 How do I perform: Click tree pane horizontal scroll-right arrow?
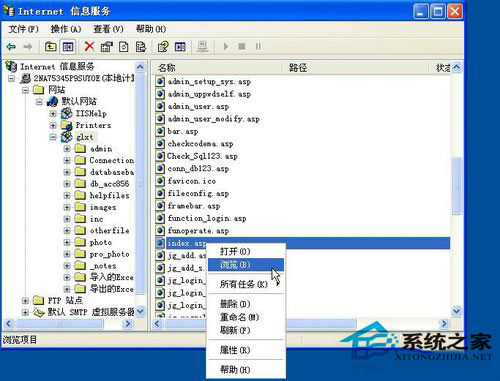click(128, 323)
